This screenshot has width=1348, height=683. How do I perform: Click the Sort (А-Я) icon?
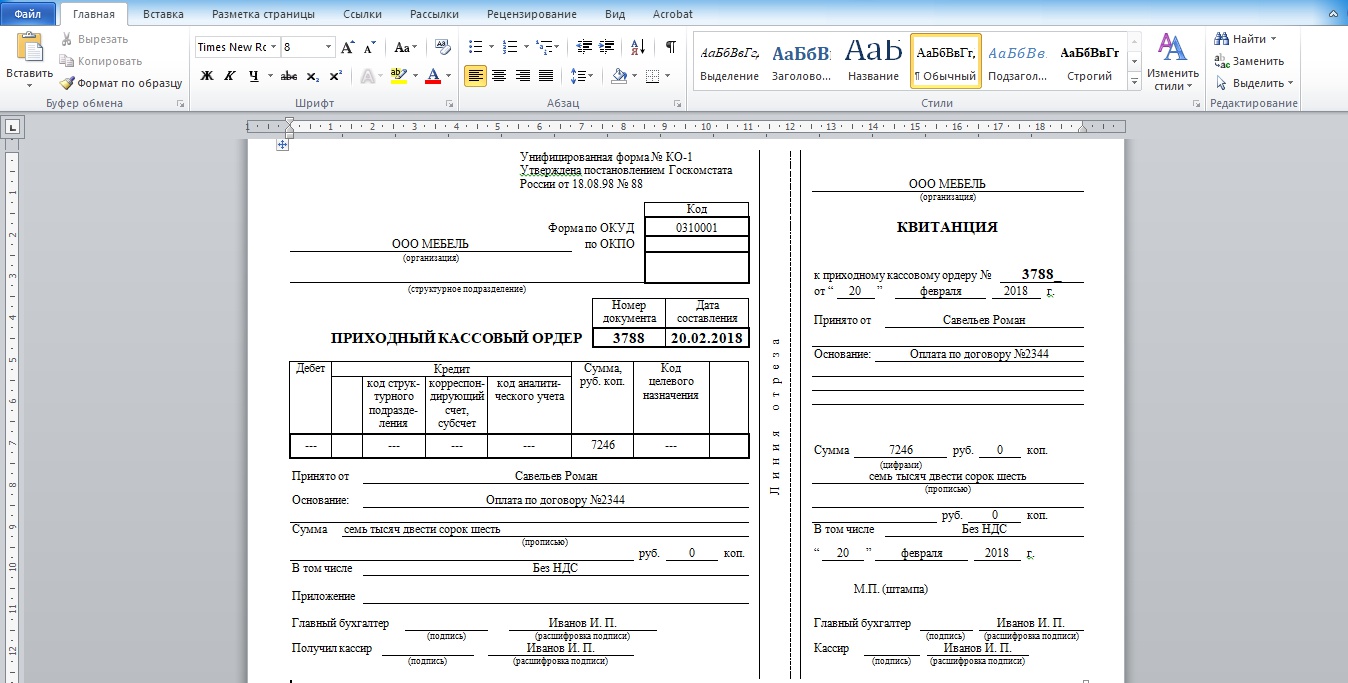tap(640, 47)
